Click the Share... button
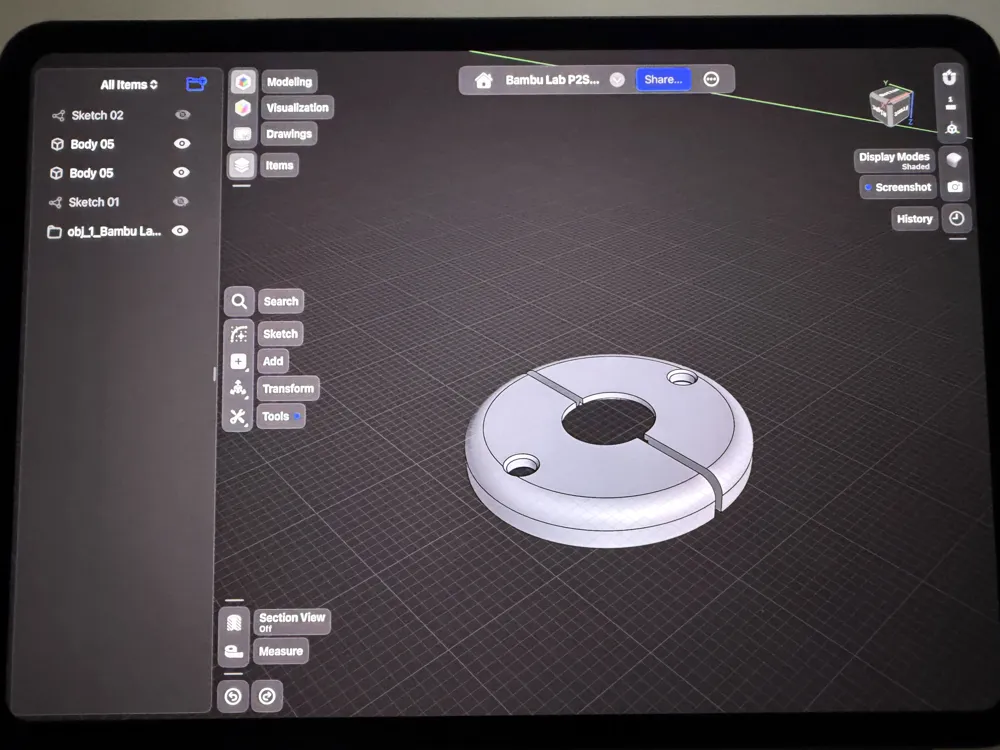Screen dimensions: 1000x750 pos(663,80)
